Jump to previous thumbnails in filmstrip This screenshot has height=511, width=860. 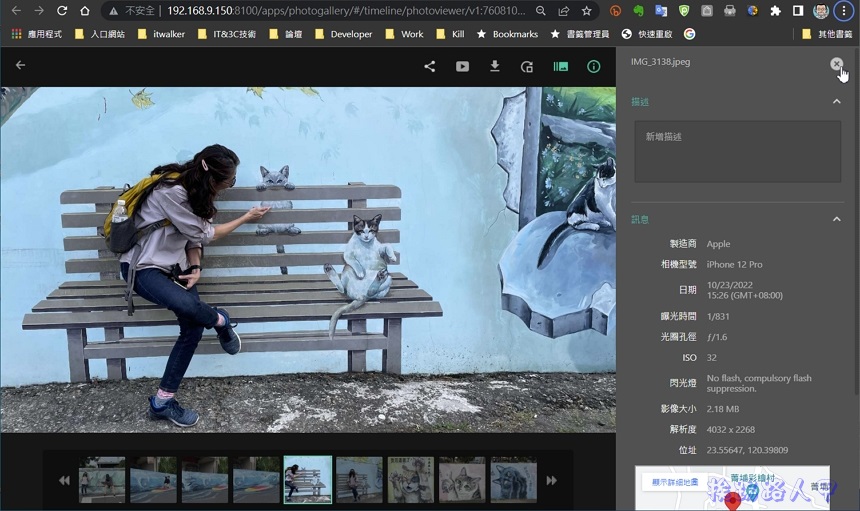[x=64, y=480]
